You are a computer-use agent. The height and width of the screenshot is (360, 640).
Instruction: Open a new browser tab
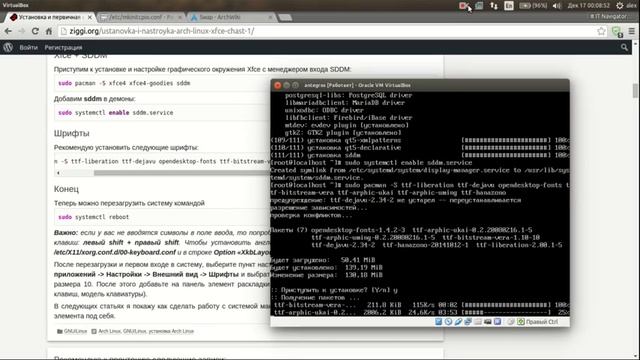pyautogui.click(x=285, y=17)
